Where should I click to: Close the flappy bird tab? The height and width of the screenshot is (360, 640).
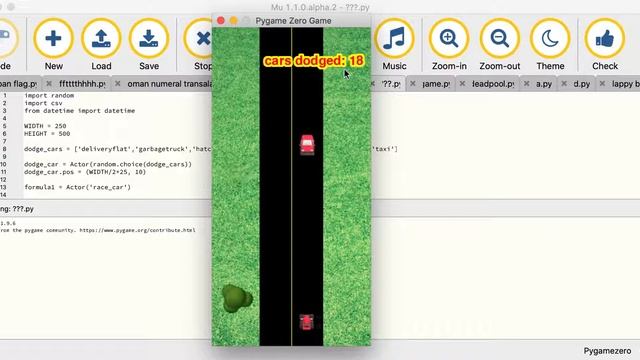coord(602,83)
